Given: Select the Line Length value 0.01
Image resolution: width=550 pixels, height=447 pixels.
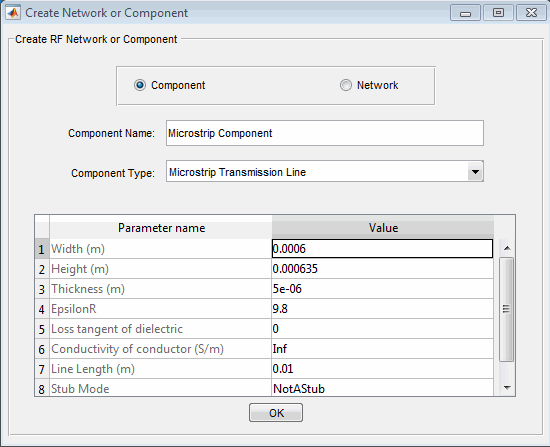Looking at the screenshot, I should [x=382, y=369].
